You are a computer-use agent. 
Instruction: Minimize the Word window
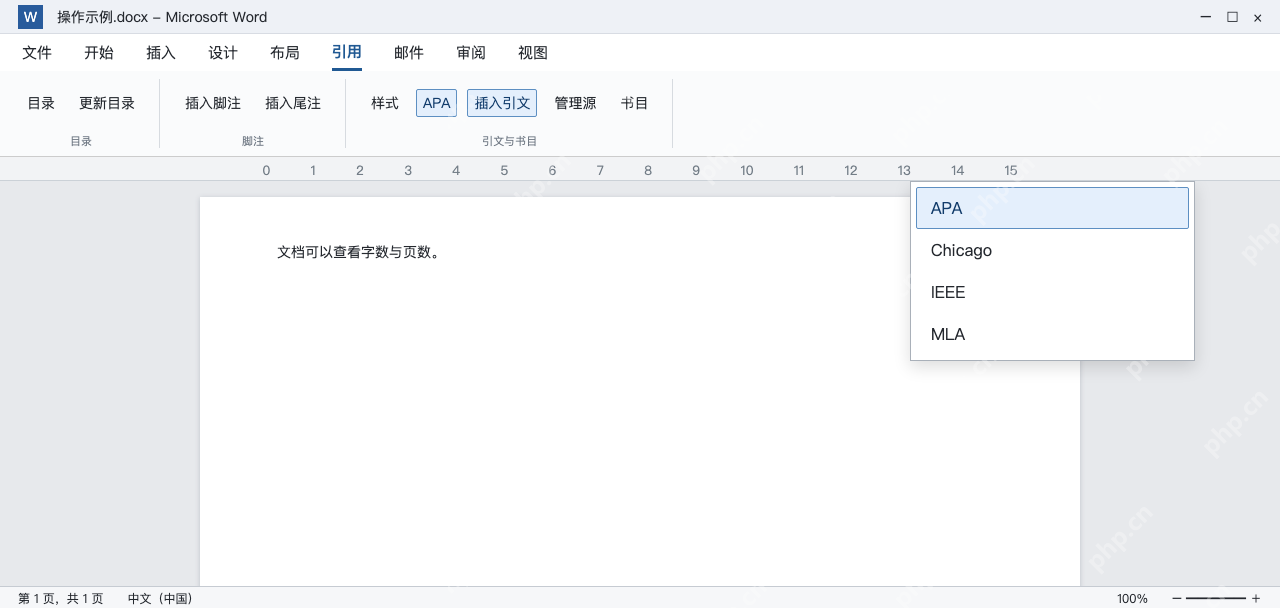[x=1206, y=17]
